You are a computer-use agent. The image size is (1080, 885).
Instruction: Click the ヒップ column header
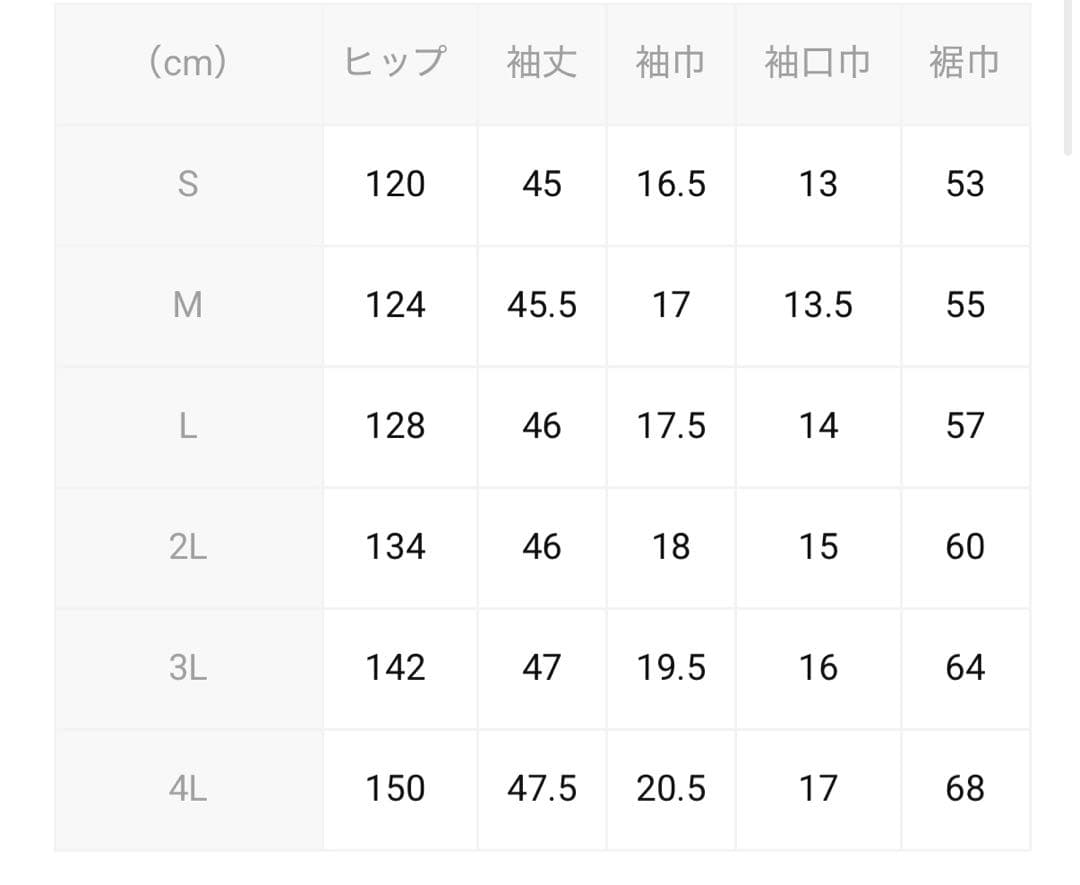tap(395, 63)
